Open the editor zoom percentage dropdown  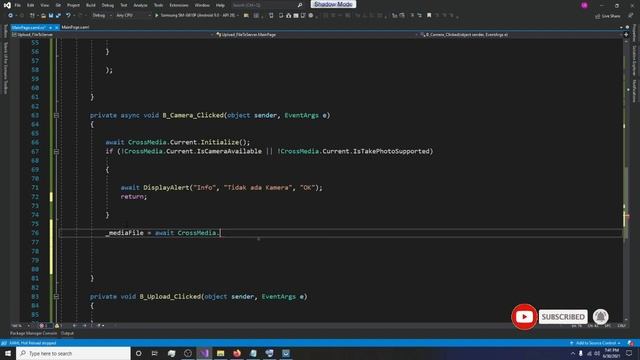[21, 326]
